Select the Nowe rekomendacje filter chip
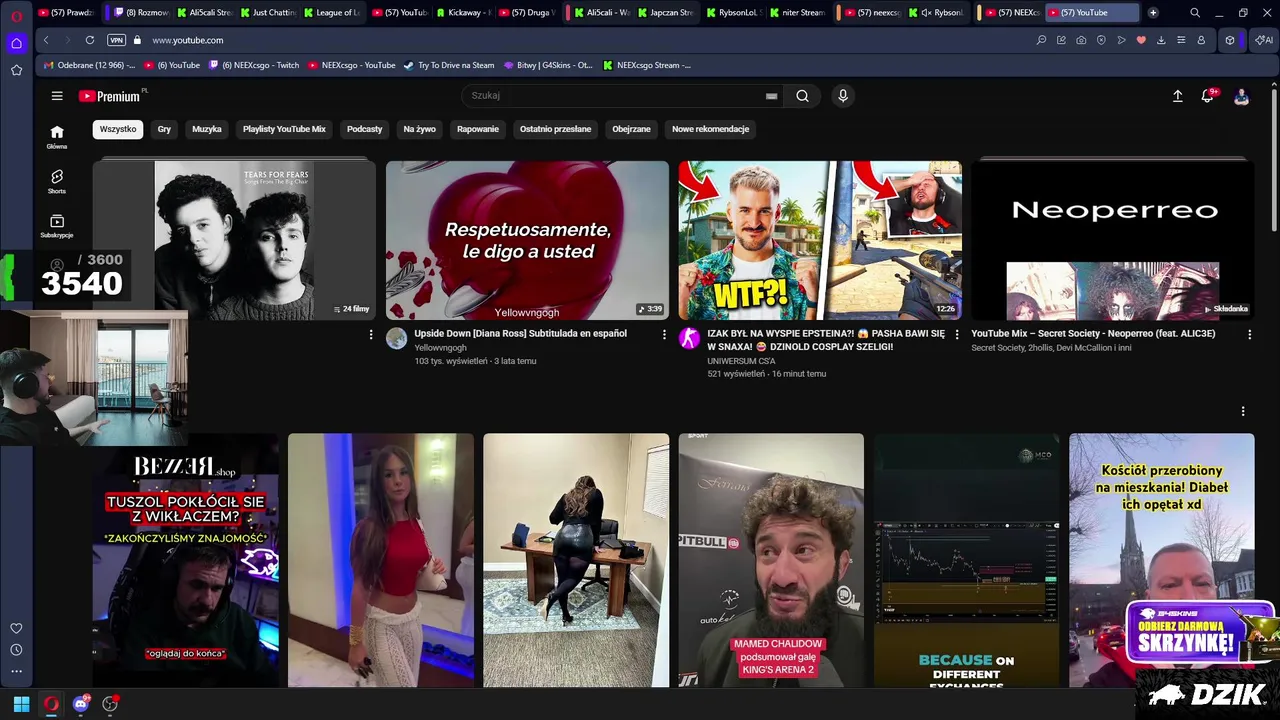The width and height of the screenshot is (1280, 720). coord(710,129)
